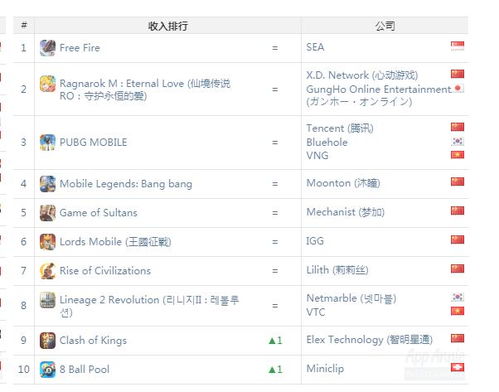
Task: Select the Rise of Civilizations icon
Action: (x=48, y=271)
